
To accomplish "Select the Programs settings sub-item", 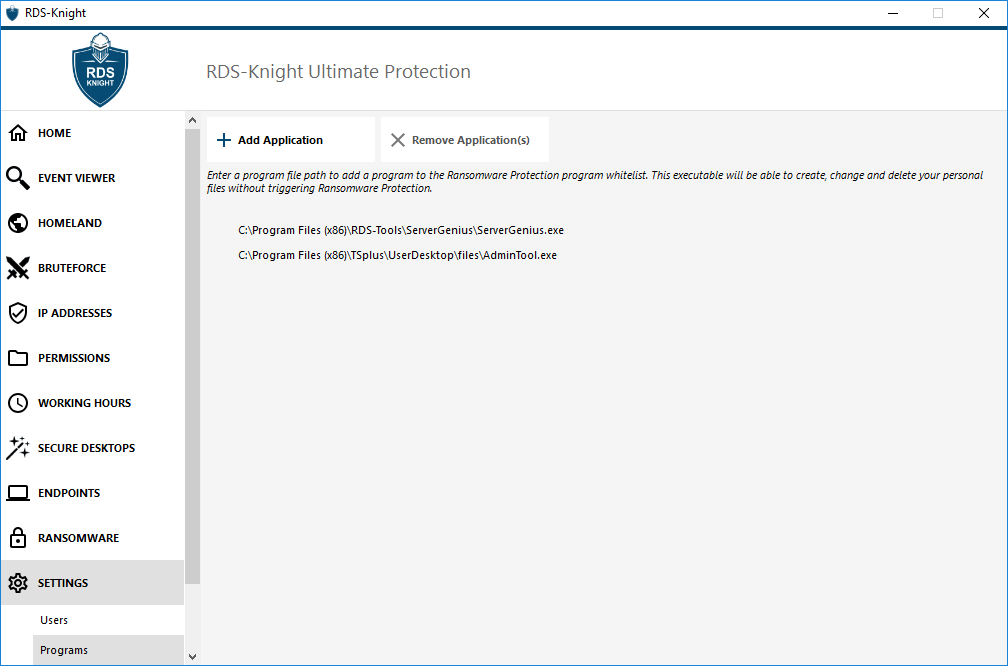I will (x=108, y=650).
